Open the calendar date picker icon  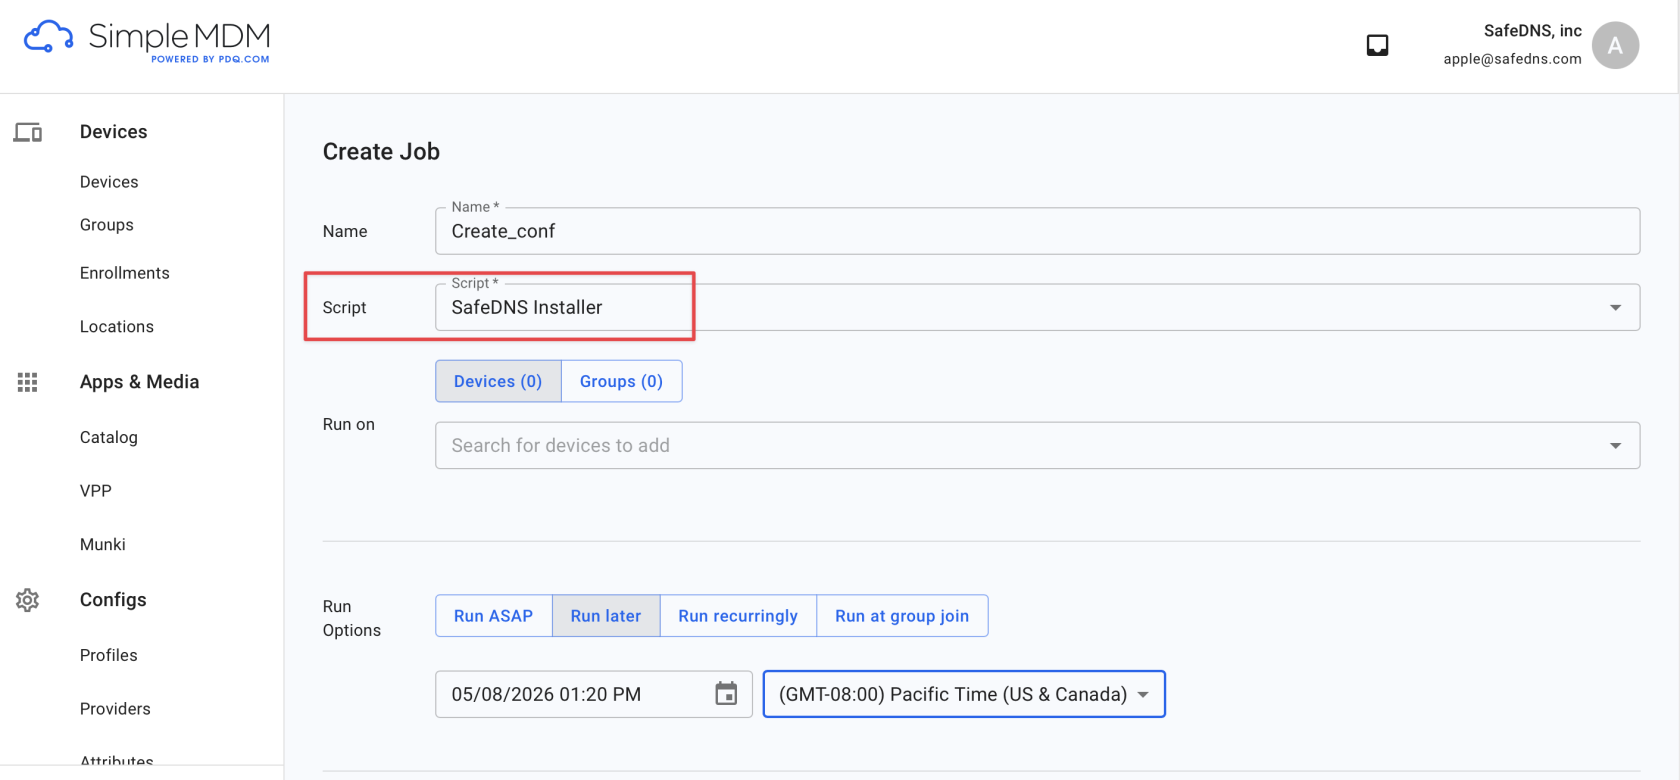[726, 694]
